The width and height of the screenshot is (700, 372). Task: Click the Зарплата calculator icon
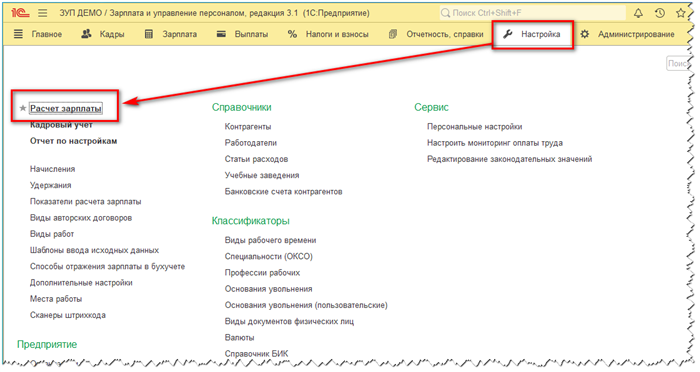coord(149,34)
